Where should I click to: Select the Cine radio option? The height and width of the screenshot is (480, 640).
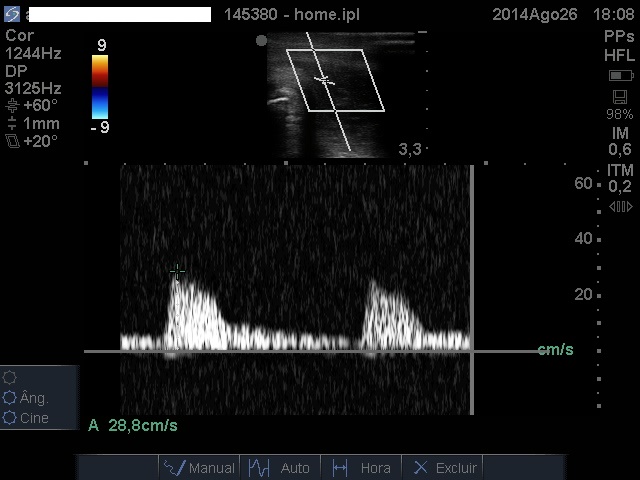coord(10,418)
